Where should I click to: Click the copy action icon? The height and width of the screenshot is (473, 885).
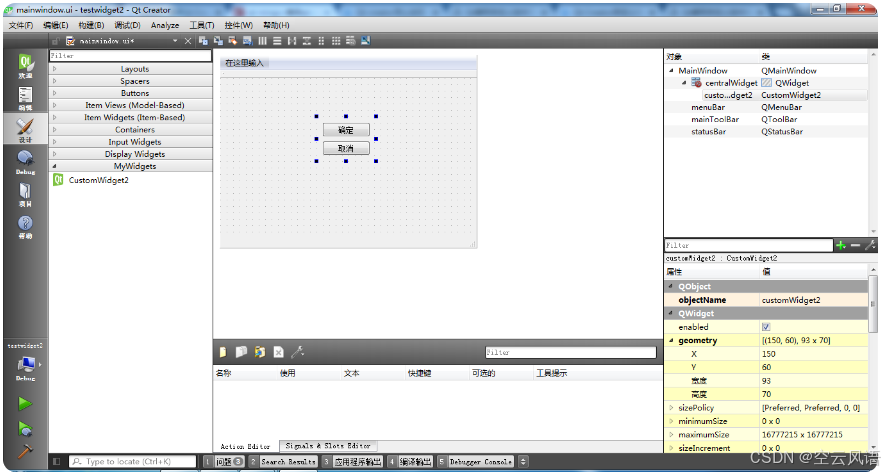coord(241,352)
